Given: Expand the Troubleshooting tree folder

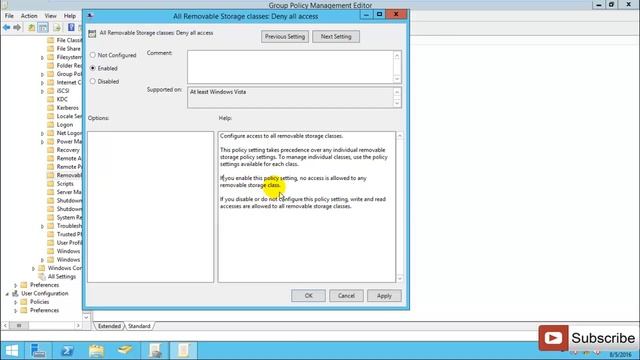Looking at the screenshot, I should click(x=42, y=226).
